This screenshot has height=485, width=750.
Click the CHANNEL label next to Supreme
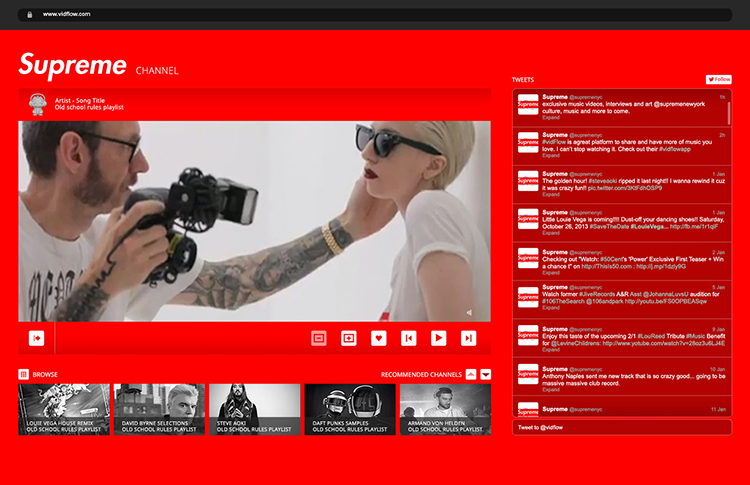(x=157, y=71)
